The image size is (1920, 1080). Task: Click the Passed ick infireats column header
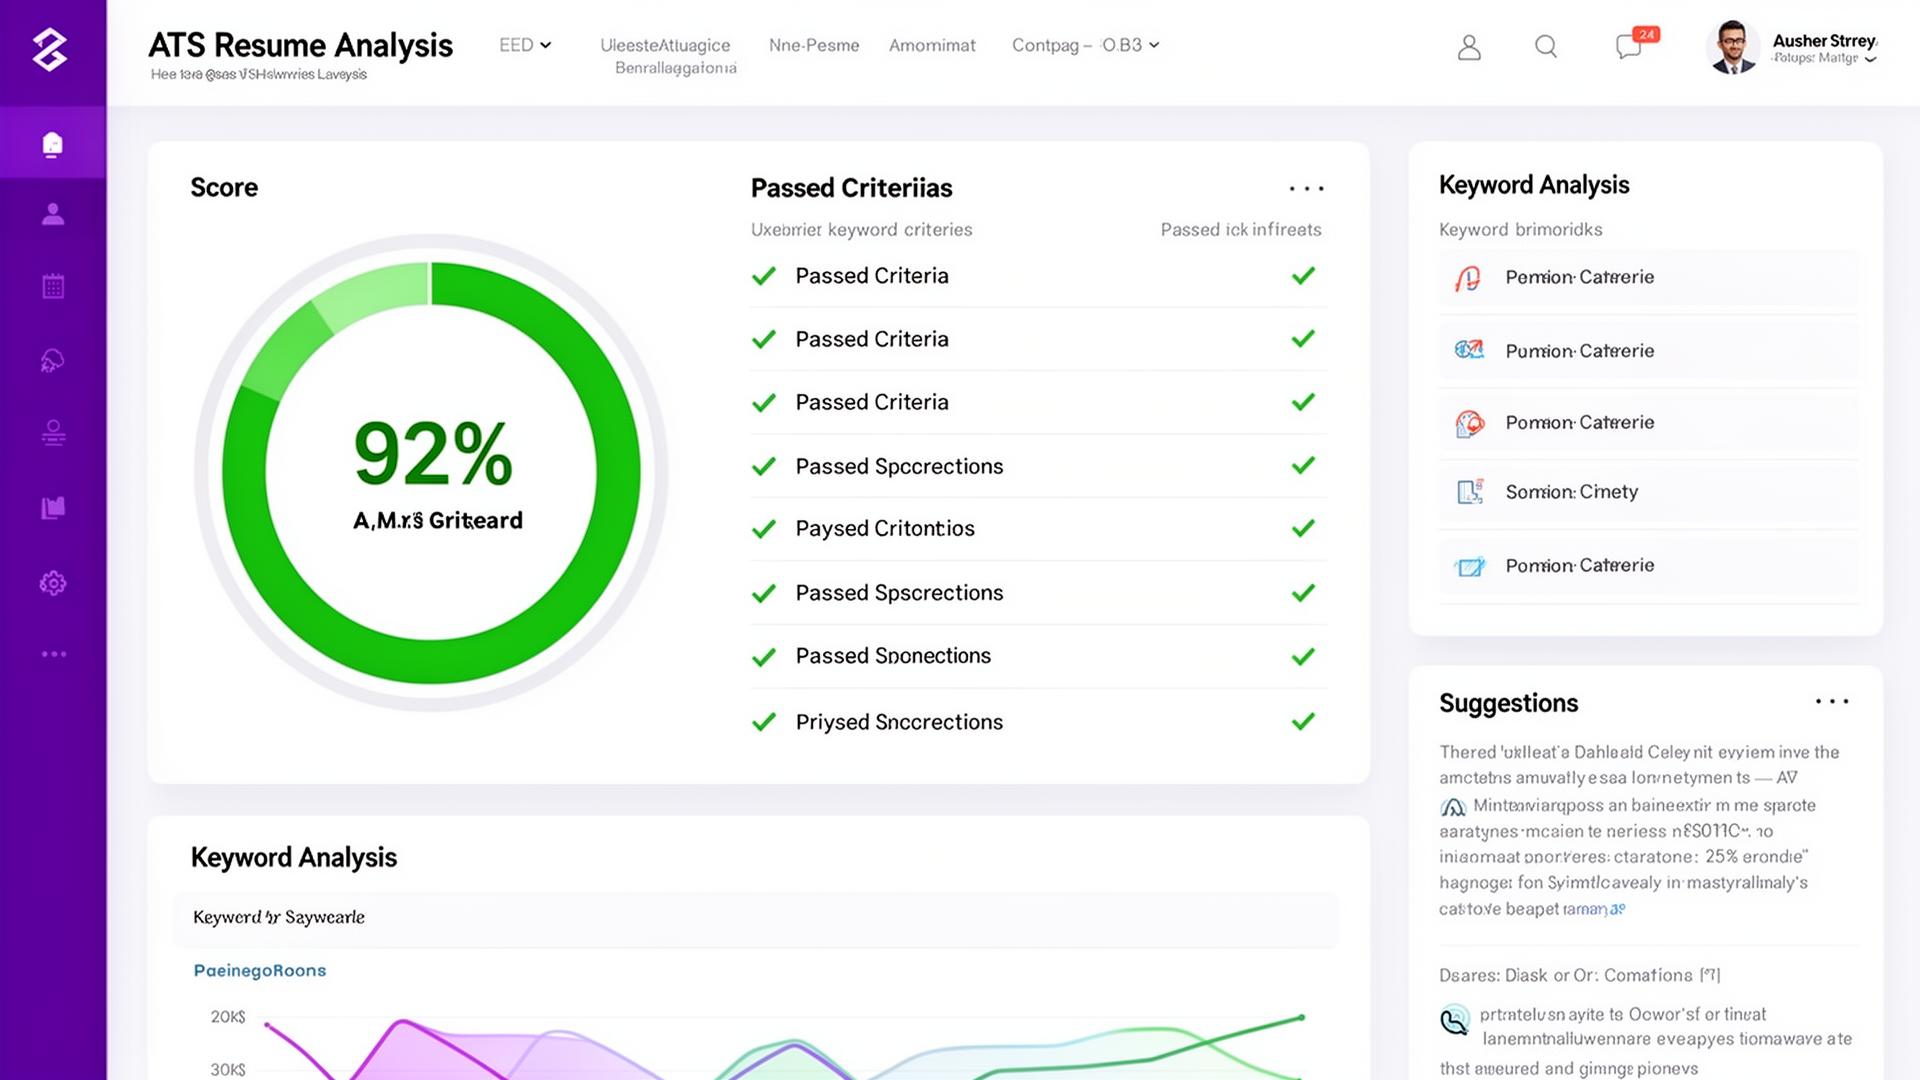(1241, 230)
